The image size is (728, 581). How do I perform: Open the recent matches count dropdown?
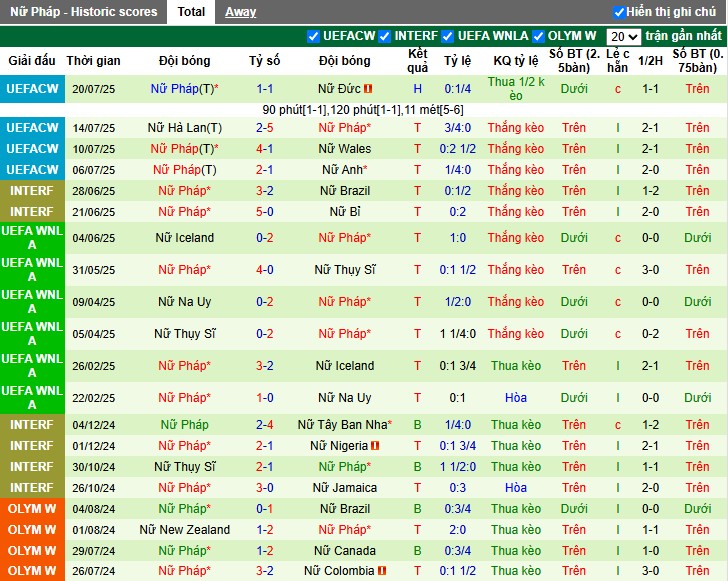click(x=623, y=36)
